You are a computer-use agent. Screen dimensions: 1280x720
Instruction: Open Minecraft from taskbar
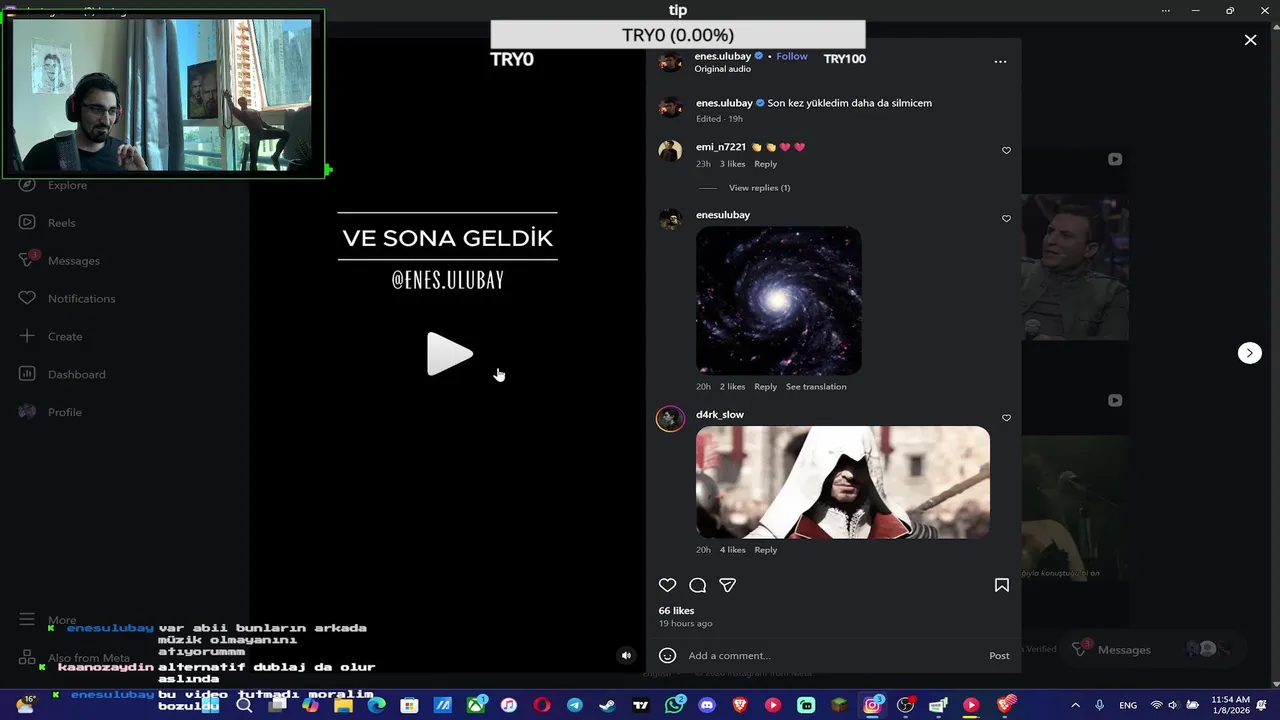[x=838, y=705]
